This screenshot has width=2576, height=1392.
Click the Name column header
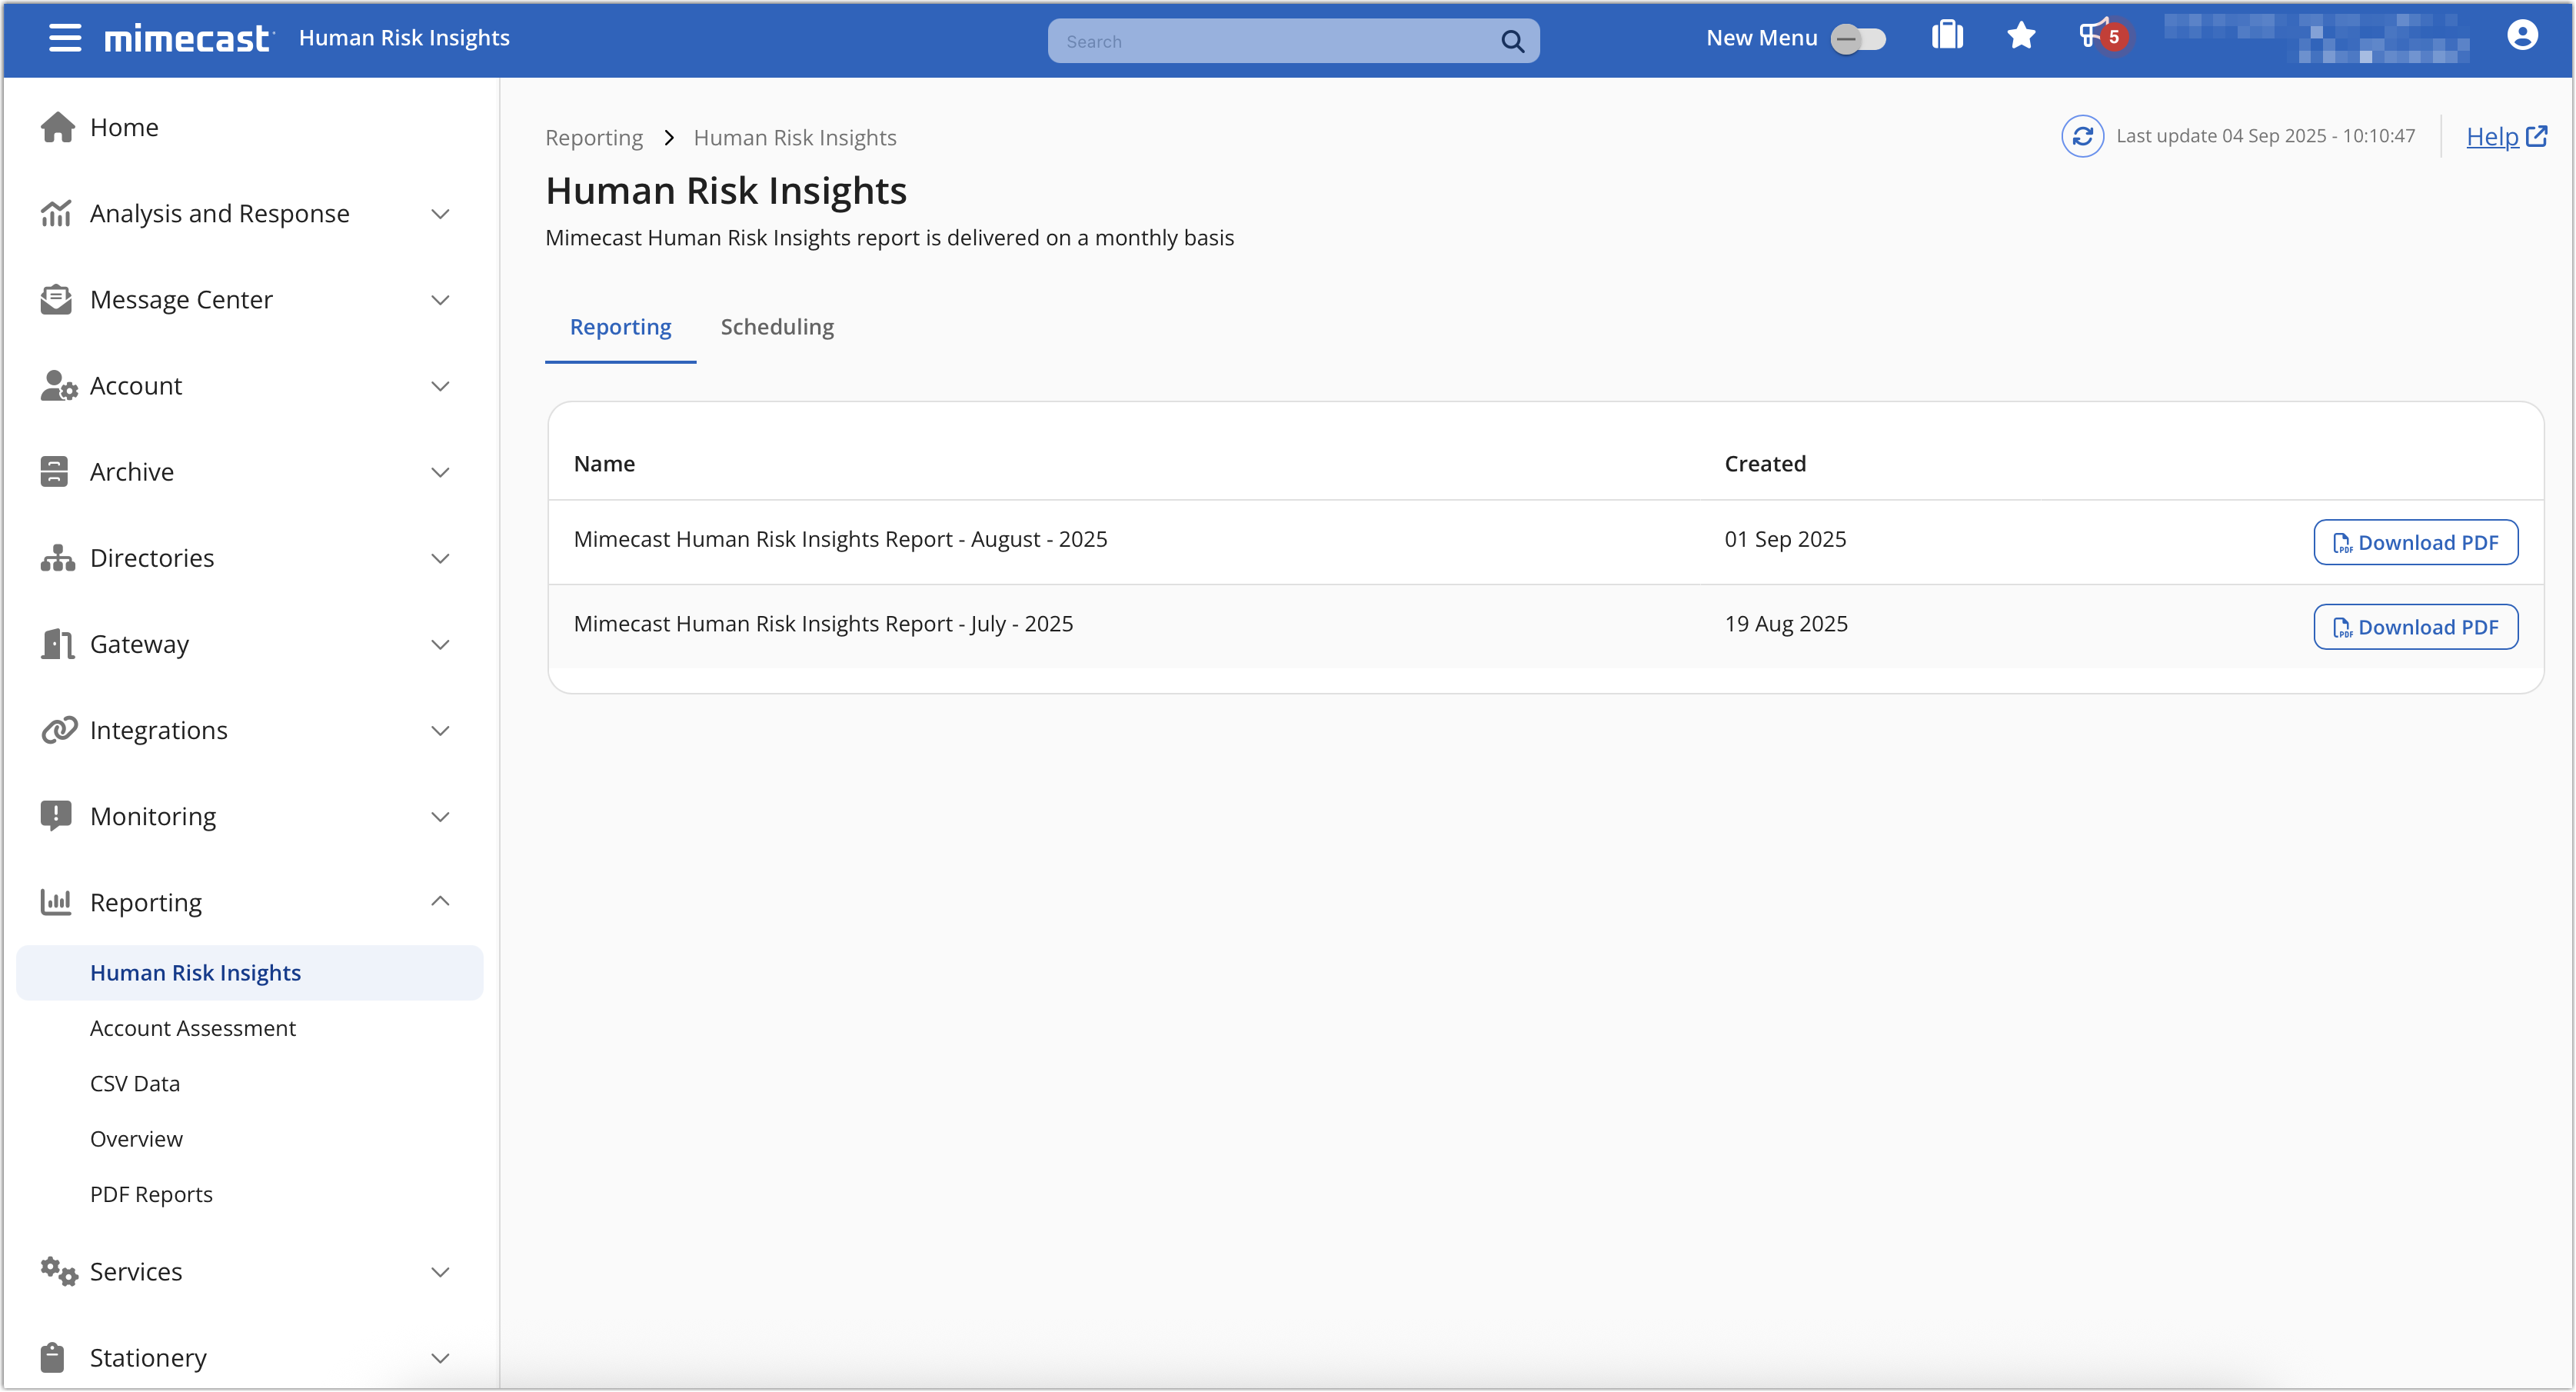604,463
